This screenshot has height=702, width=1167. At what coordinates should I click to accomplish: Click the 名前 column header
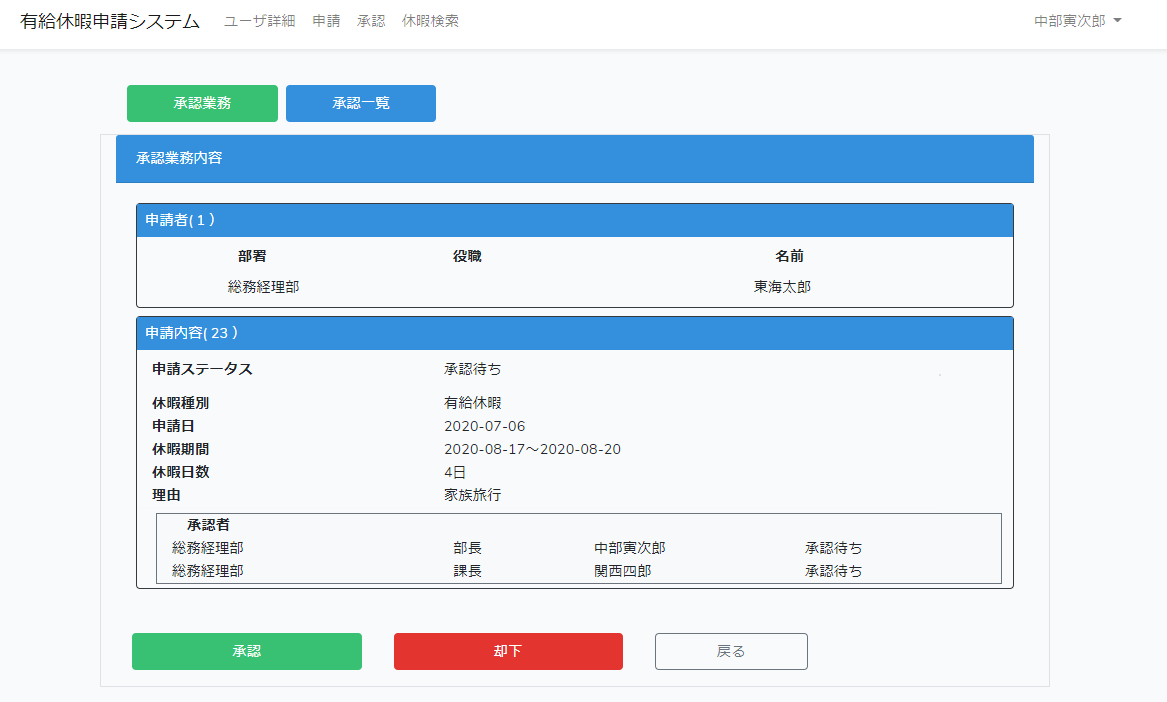click(x=790, y=256)
